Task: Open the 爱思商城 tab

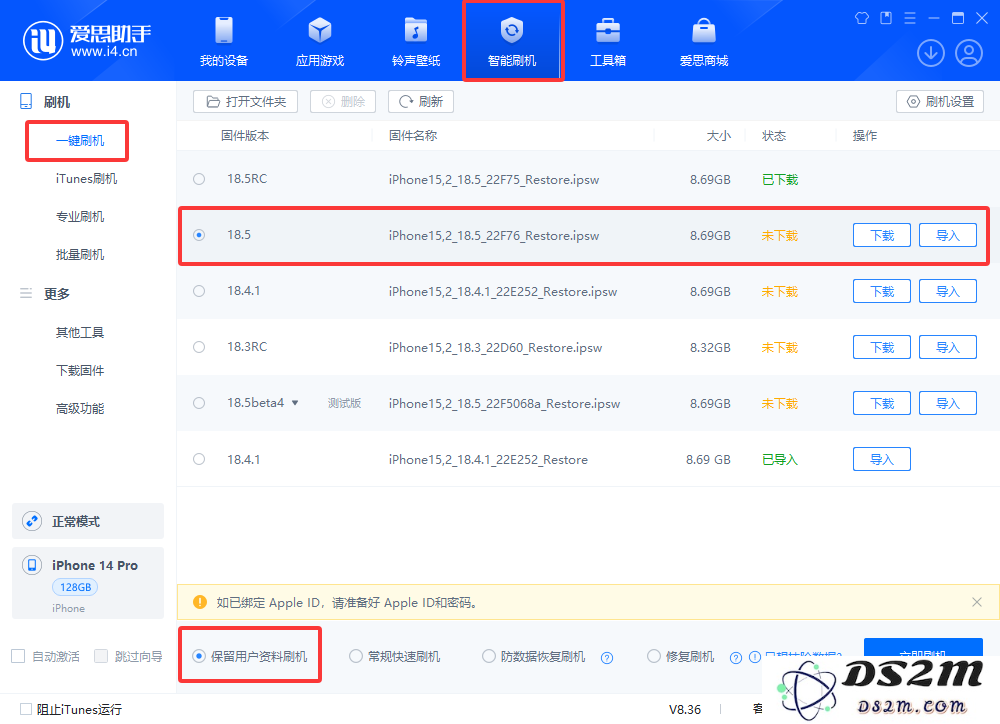Action: [x=704, y=41]
